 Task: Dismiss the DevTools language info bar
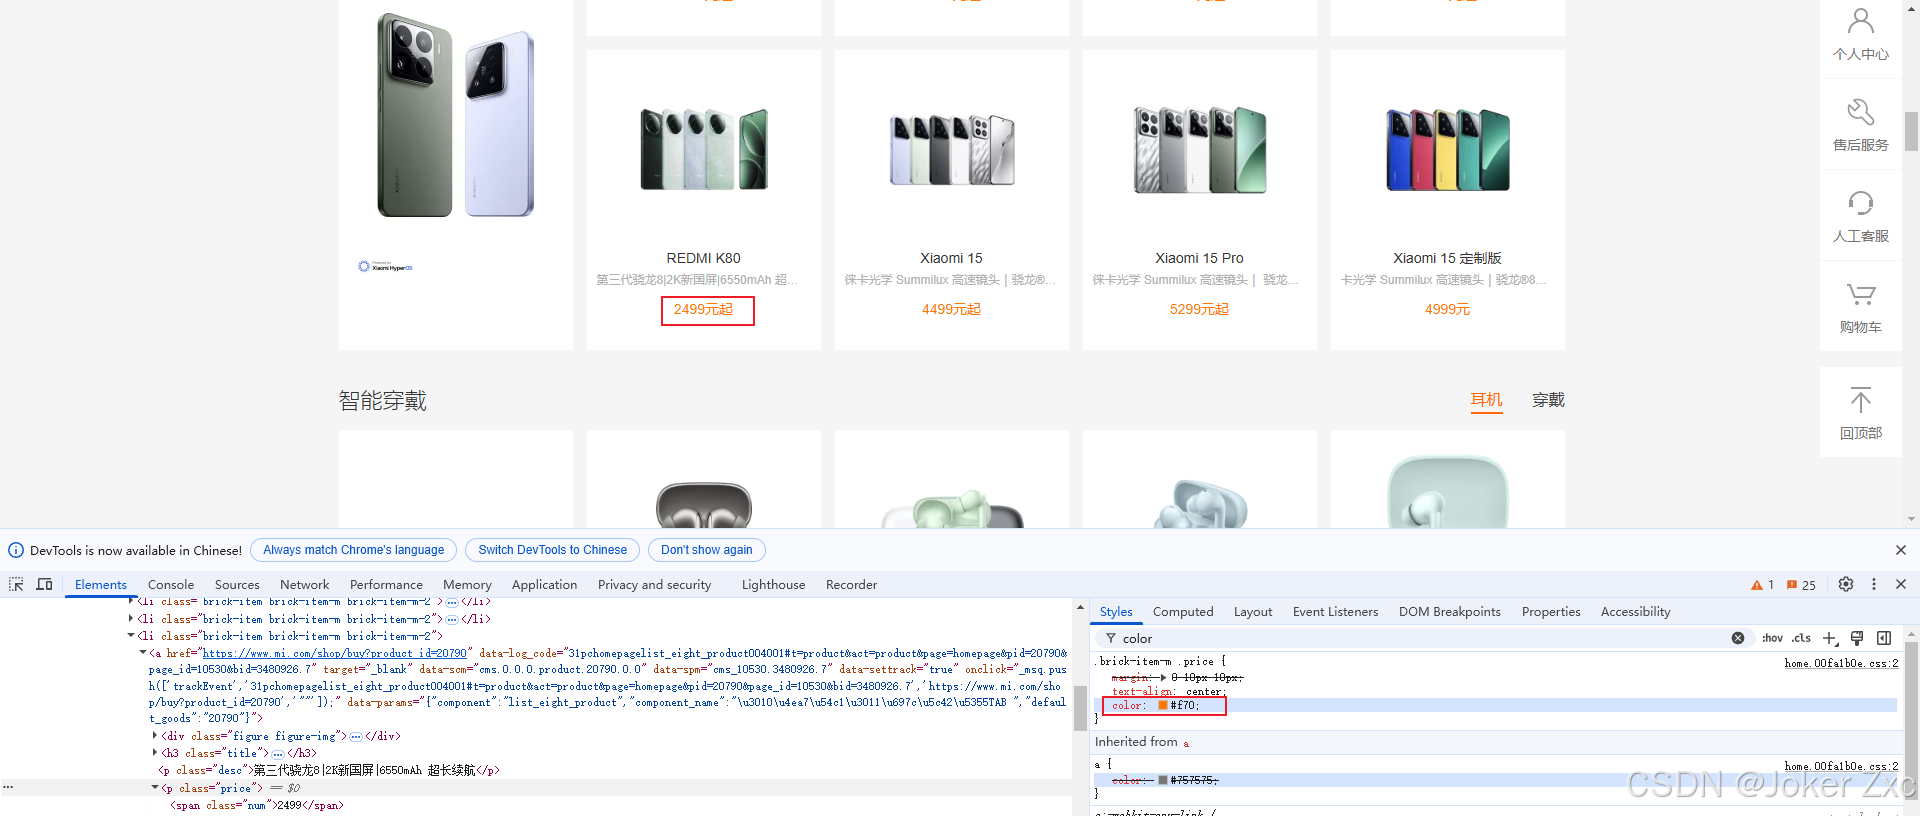tap(1901, 550)
